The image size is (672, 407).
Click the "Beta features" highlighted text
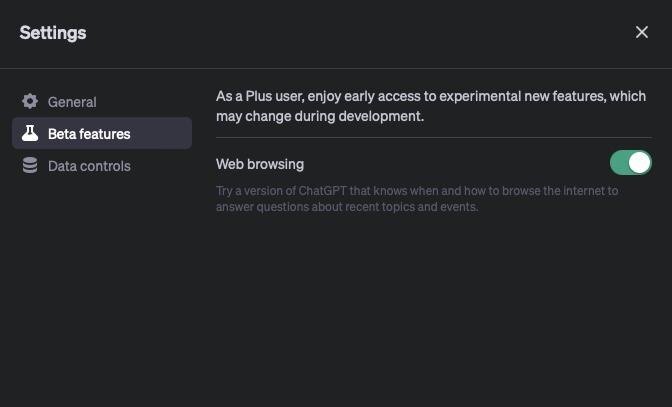point(89,134)
